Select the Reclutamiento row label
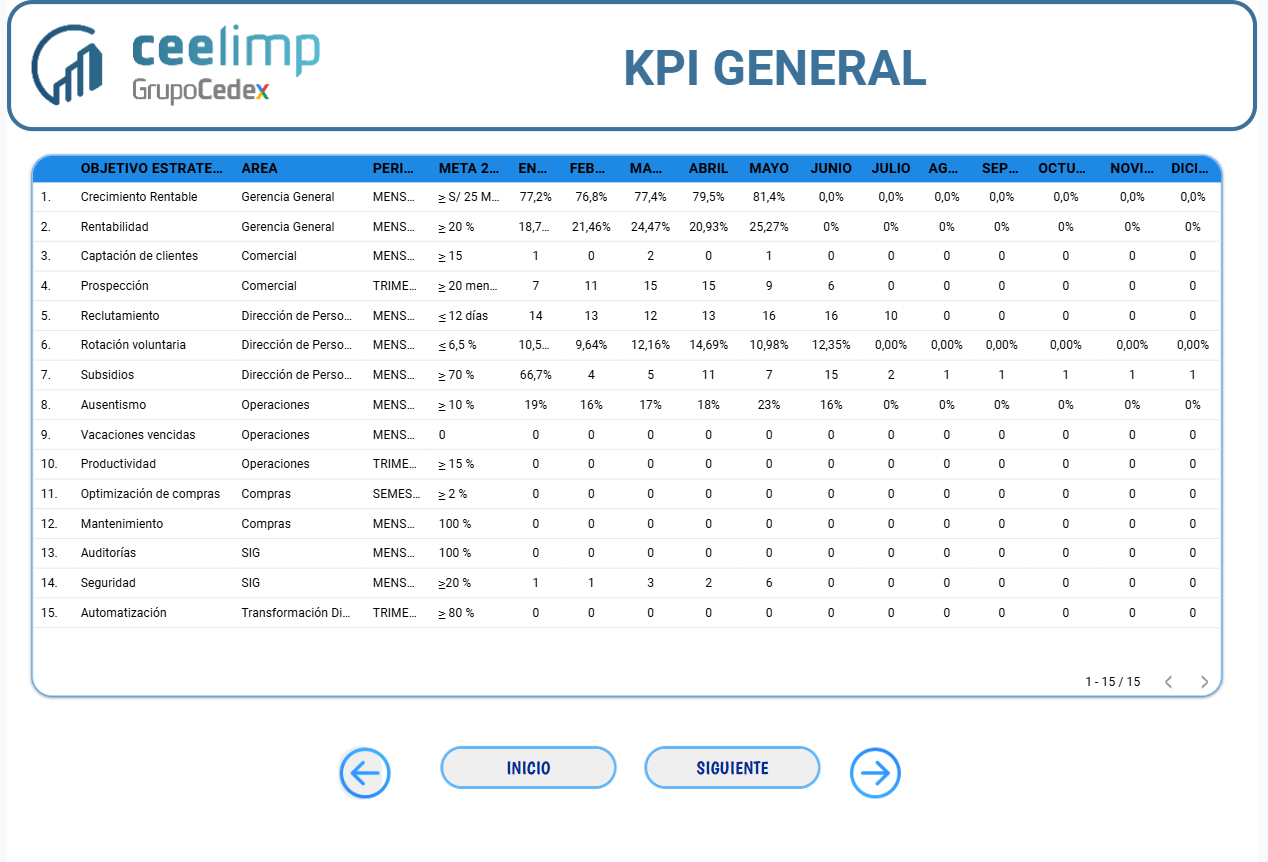The width and height of the screenshot is (1268, 862). pyautogui.click(x=120, y=316)
